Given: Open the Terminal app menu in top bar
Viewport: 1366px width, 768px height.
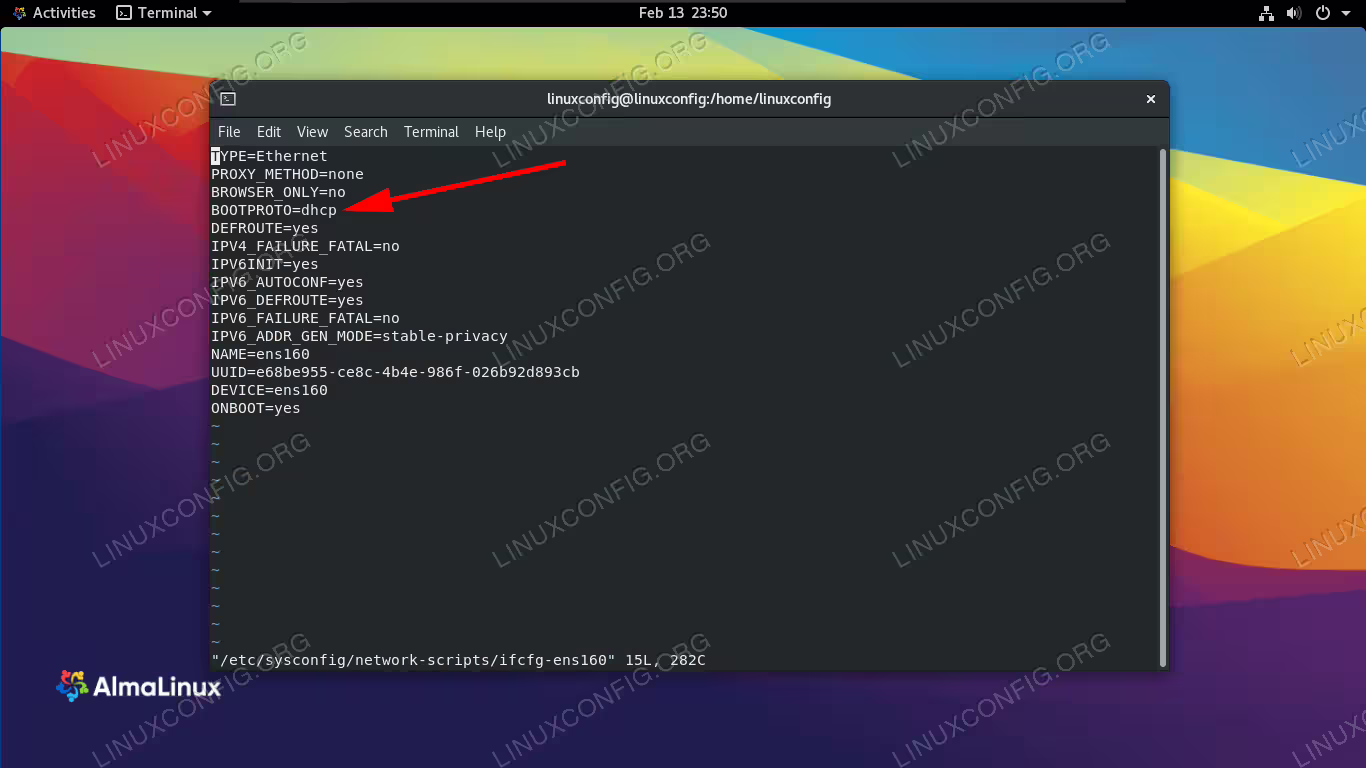Looking at the screenshot, I should tap(164, 13).
